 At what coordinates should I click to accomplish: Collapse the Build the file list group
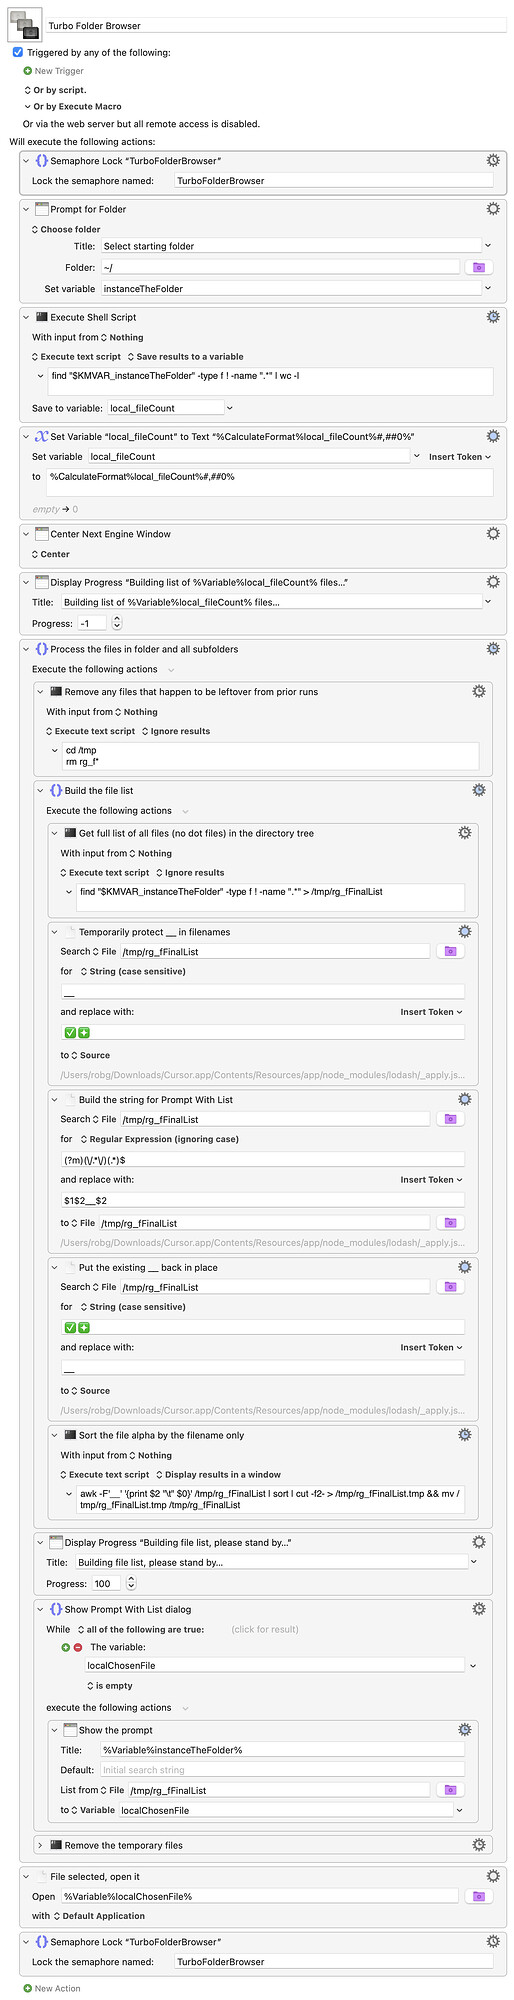pos(41,790)
